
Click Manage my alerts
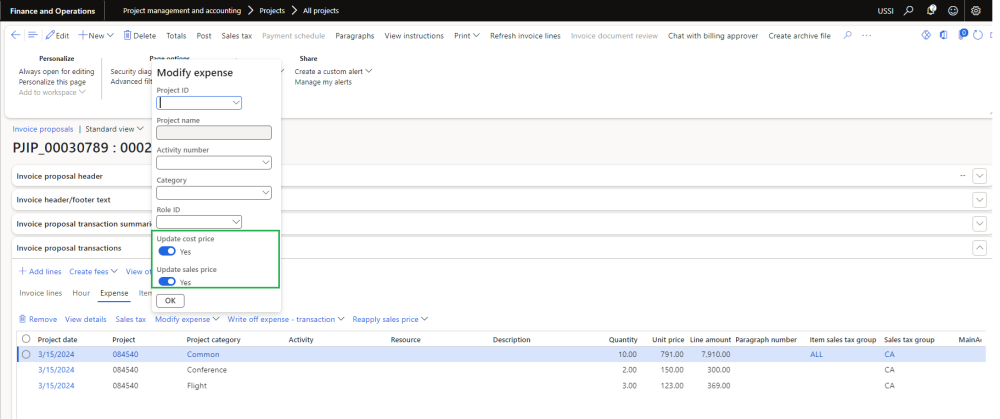323,82
